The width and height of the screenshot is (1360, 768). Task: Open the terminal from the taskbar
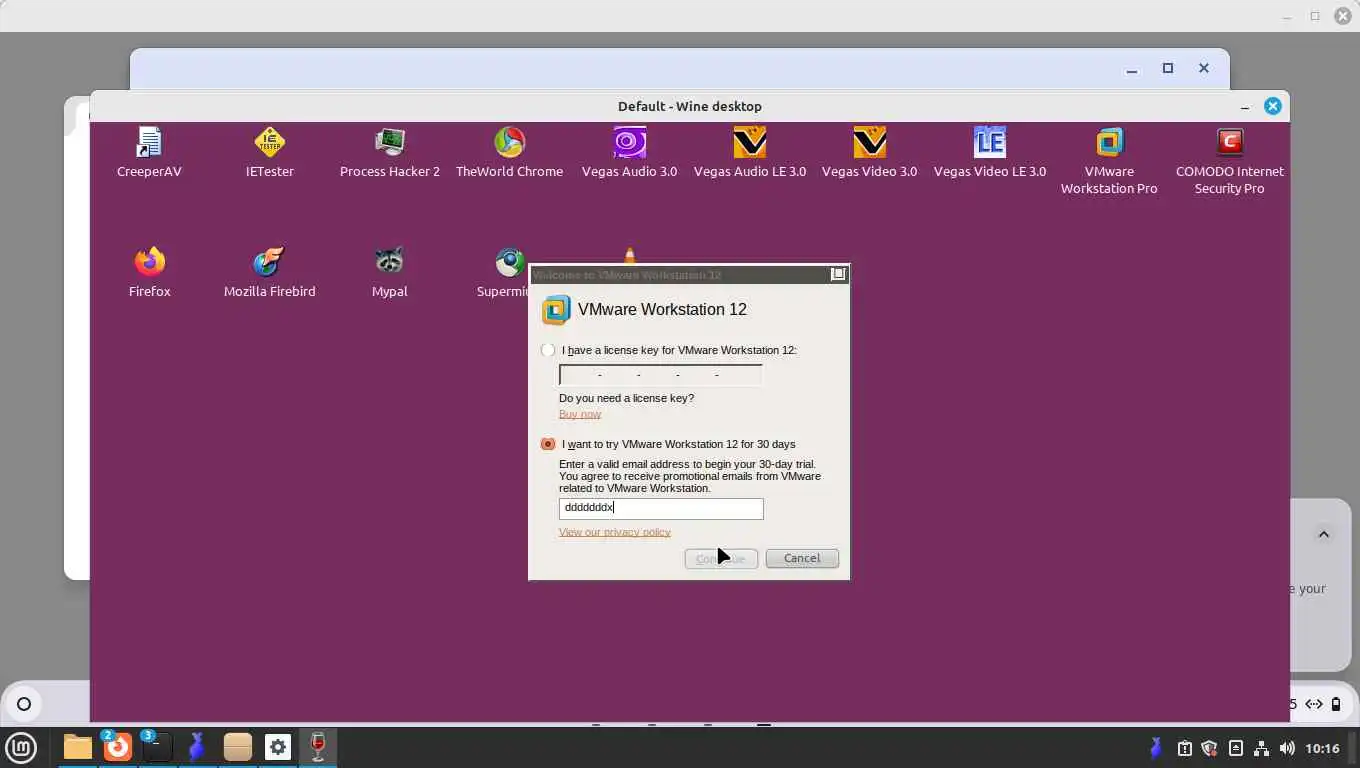pos(158,747)
